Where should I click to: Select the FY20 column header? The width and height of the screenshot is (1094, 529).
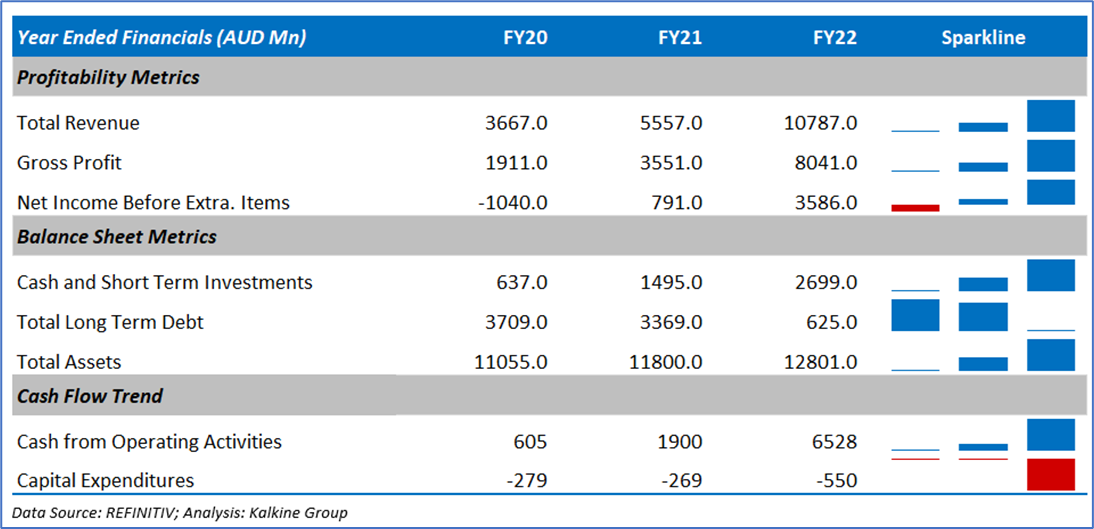point(525,38)
